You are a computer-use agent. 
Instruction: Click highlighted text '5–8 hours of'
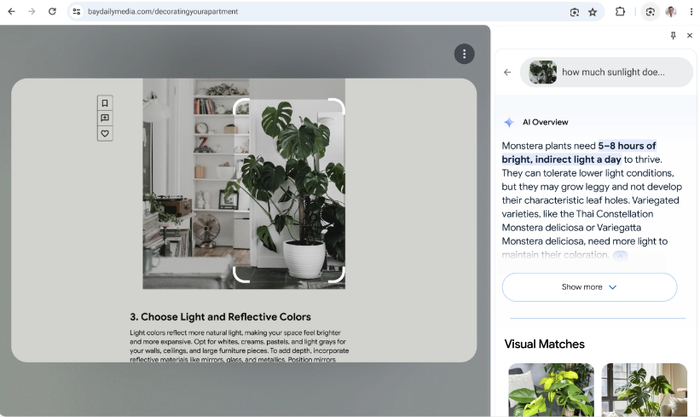627,146
